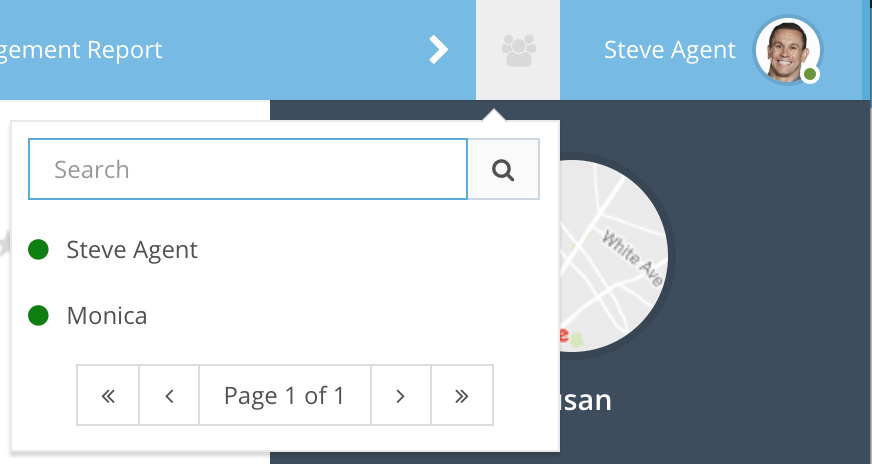Open the Steve Agent user menu in header
This screenshot has height=464, width=872.
click(x=669, y=50)
